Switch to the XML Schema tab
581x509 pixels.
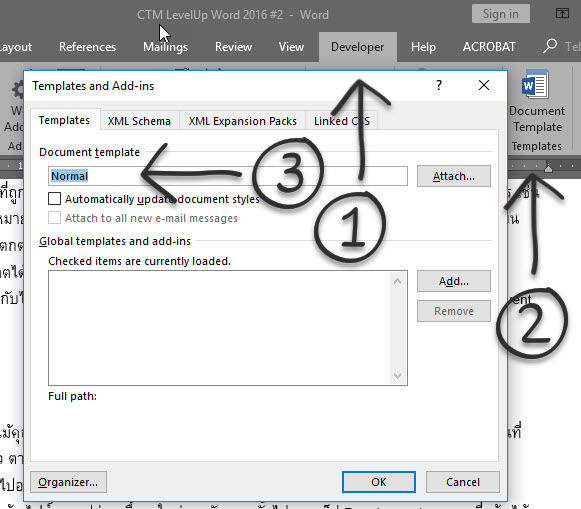[139, 121]
